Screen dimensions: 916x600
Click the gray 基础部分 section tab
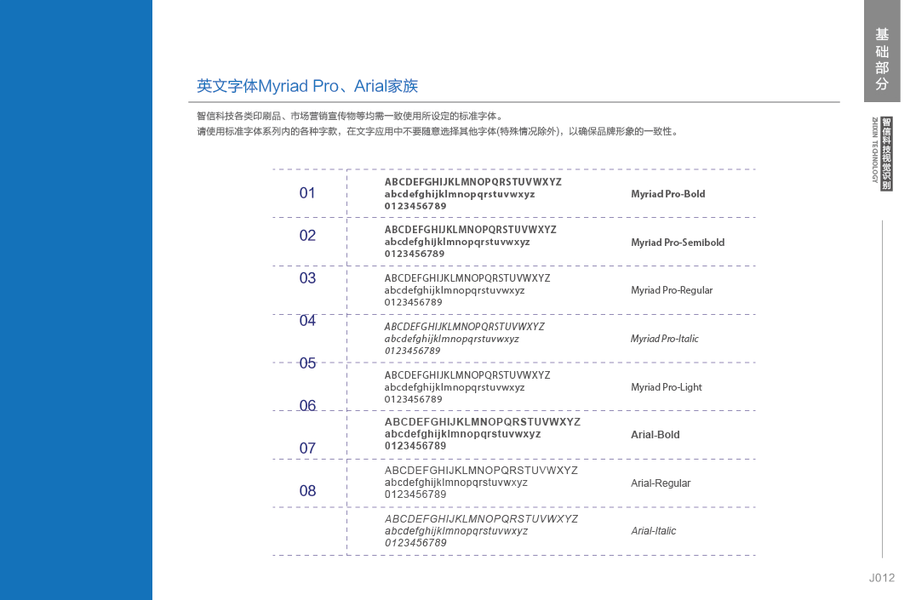pyautogui.click(x=882, y=51)
